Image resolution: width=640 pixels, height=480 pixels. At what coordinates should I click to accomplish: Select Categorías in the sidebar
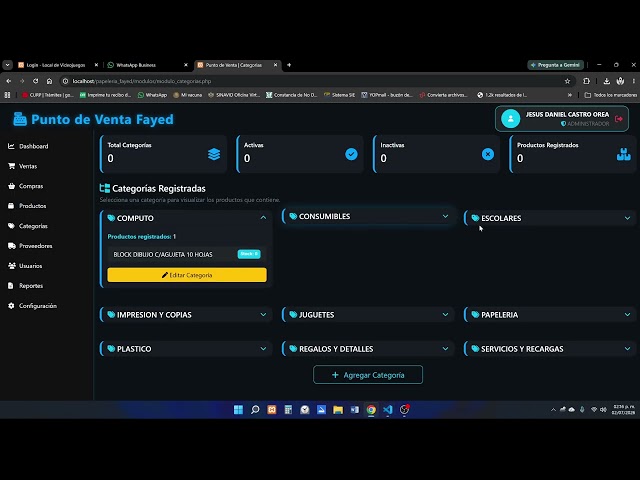pos(28,226)
